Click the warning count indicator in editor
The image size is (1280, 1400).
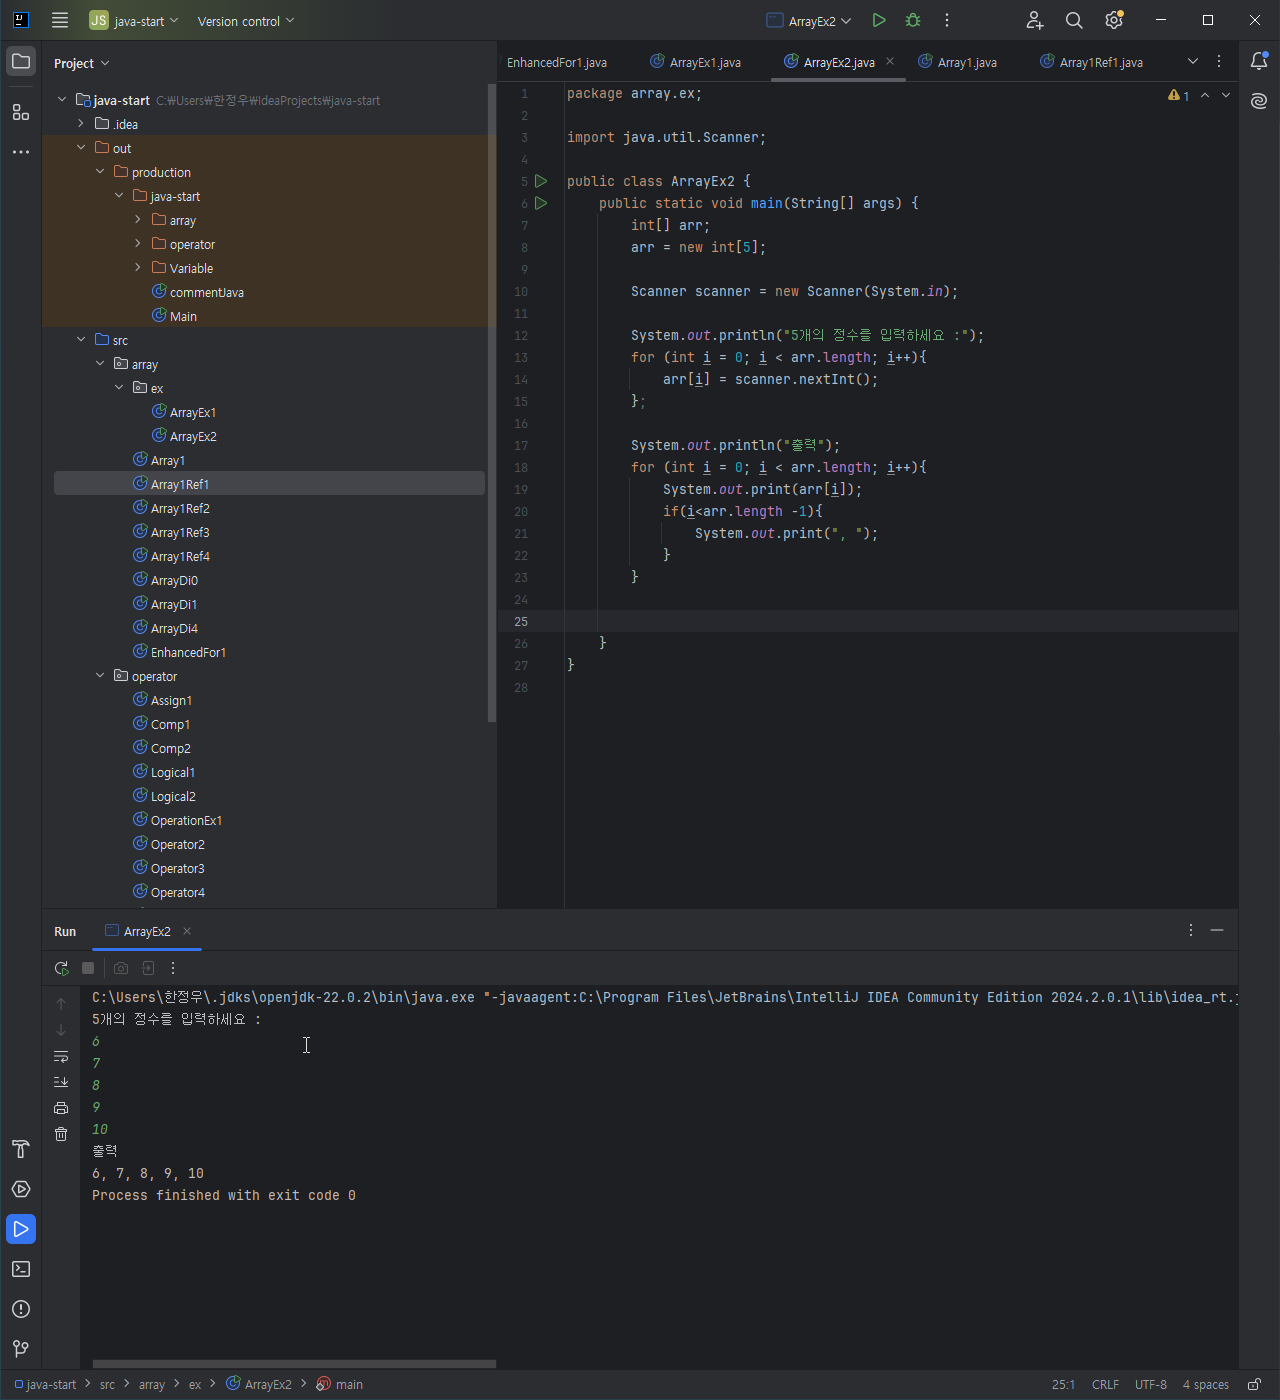[1179, 95]
